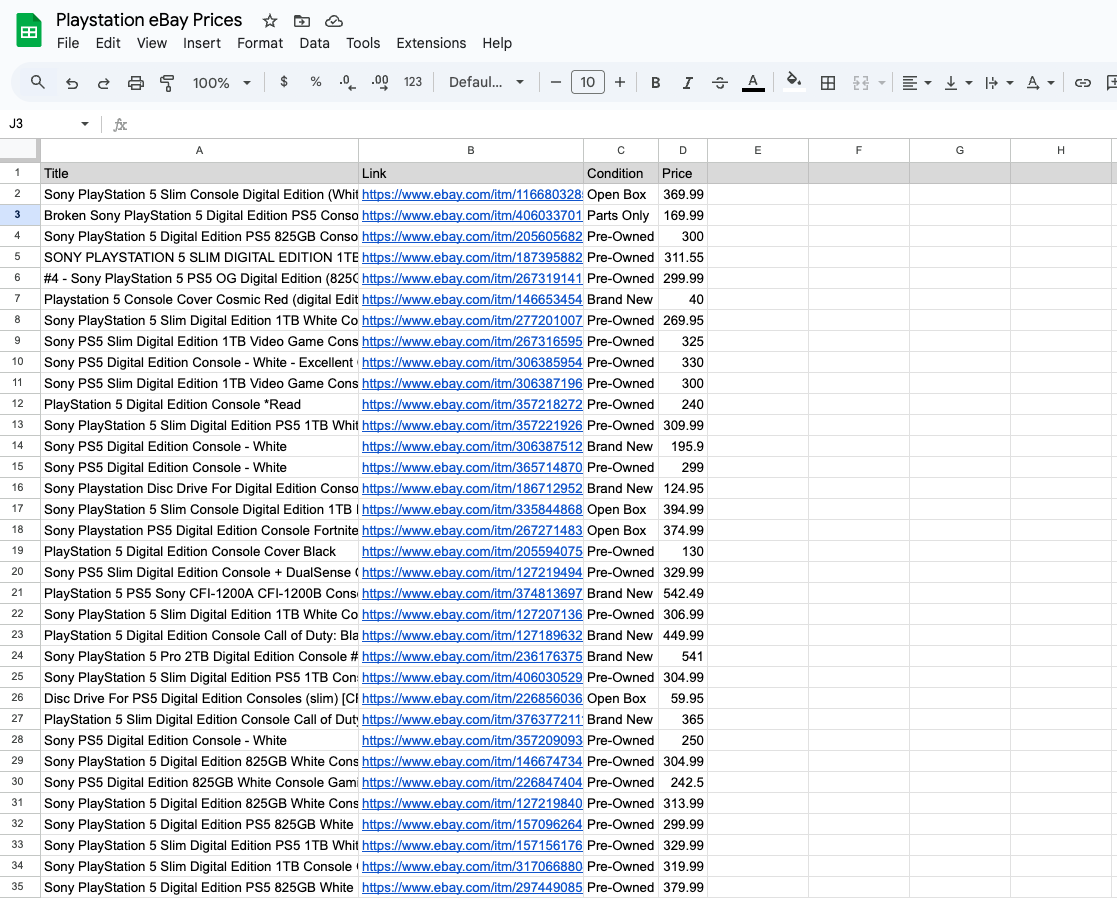Image resolution: width=1117 pixels, height=898 pixels.
Task: Increase decimal places
Action: click(x=380, y=82)
